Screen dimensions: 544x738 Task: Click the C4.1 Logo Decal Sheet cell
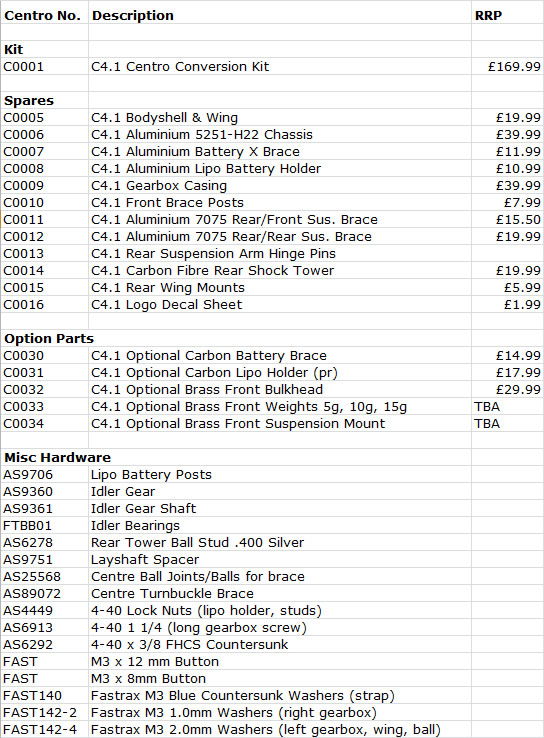(x=280, y=305)
